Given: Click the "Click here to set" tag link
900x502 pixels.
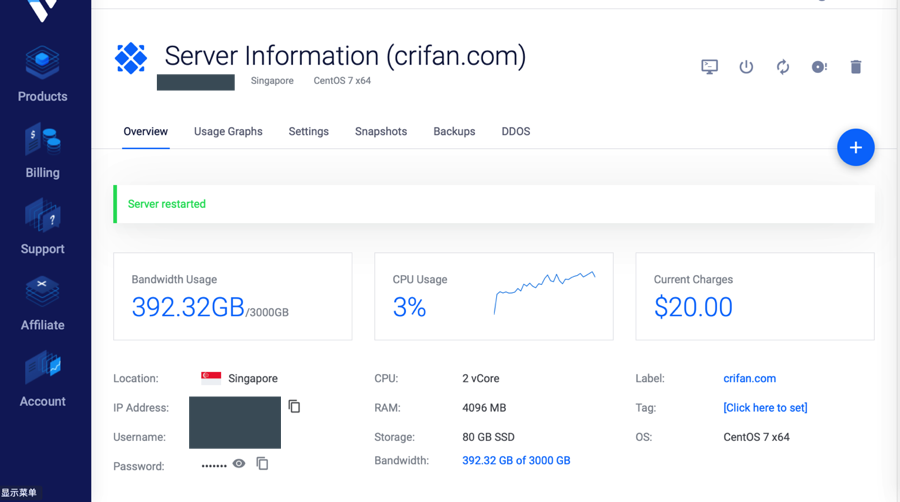Looking at the screenshot, I should pos(765,408).
